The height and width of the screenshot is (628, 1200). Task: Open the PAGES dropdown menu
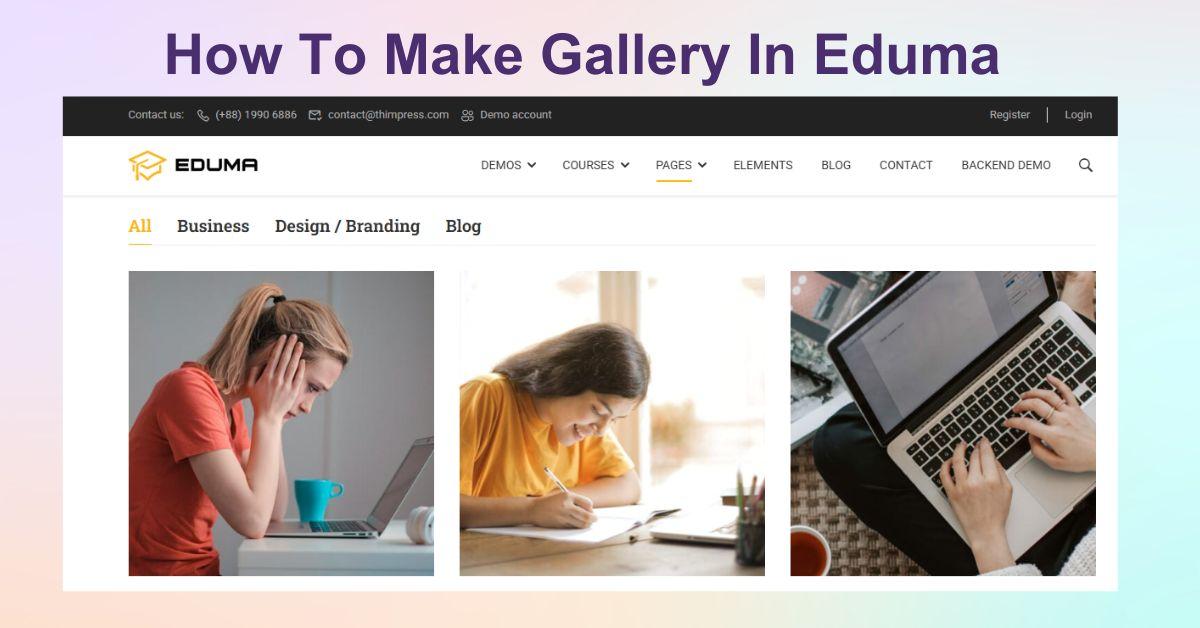pos(681,165)
